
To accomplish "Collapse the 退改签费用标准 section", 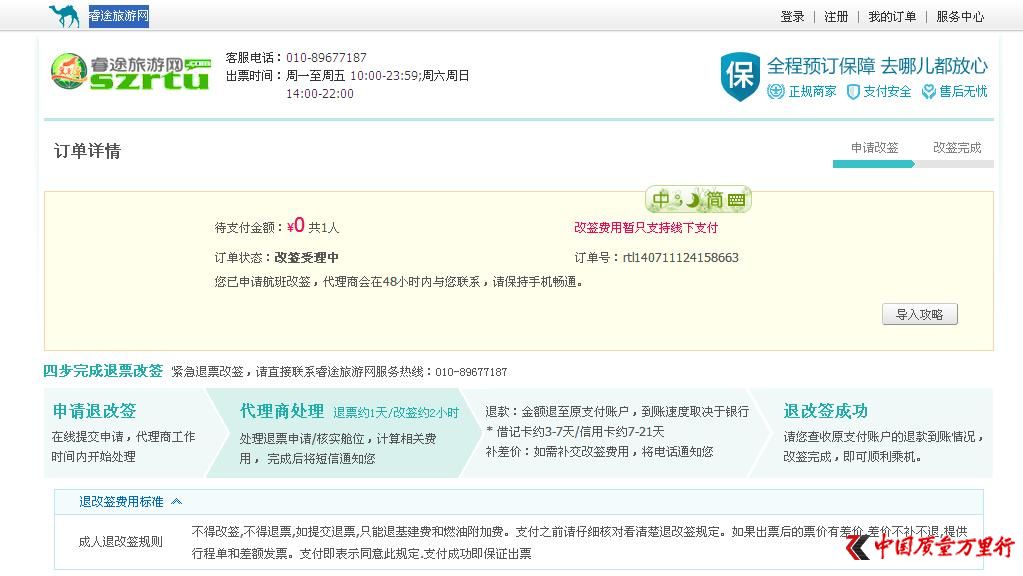I will pyautogui.click(x=176, y=502).
